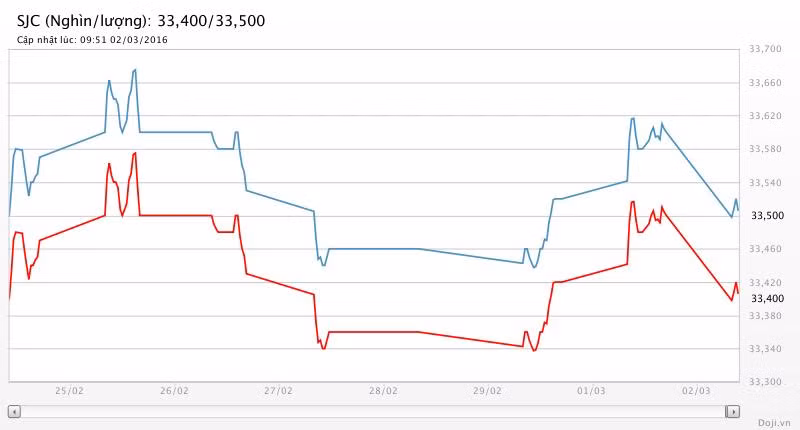Screen dimensions: 800x430
Task: Click the 33,300 axis value
Action: click(765, 382)
